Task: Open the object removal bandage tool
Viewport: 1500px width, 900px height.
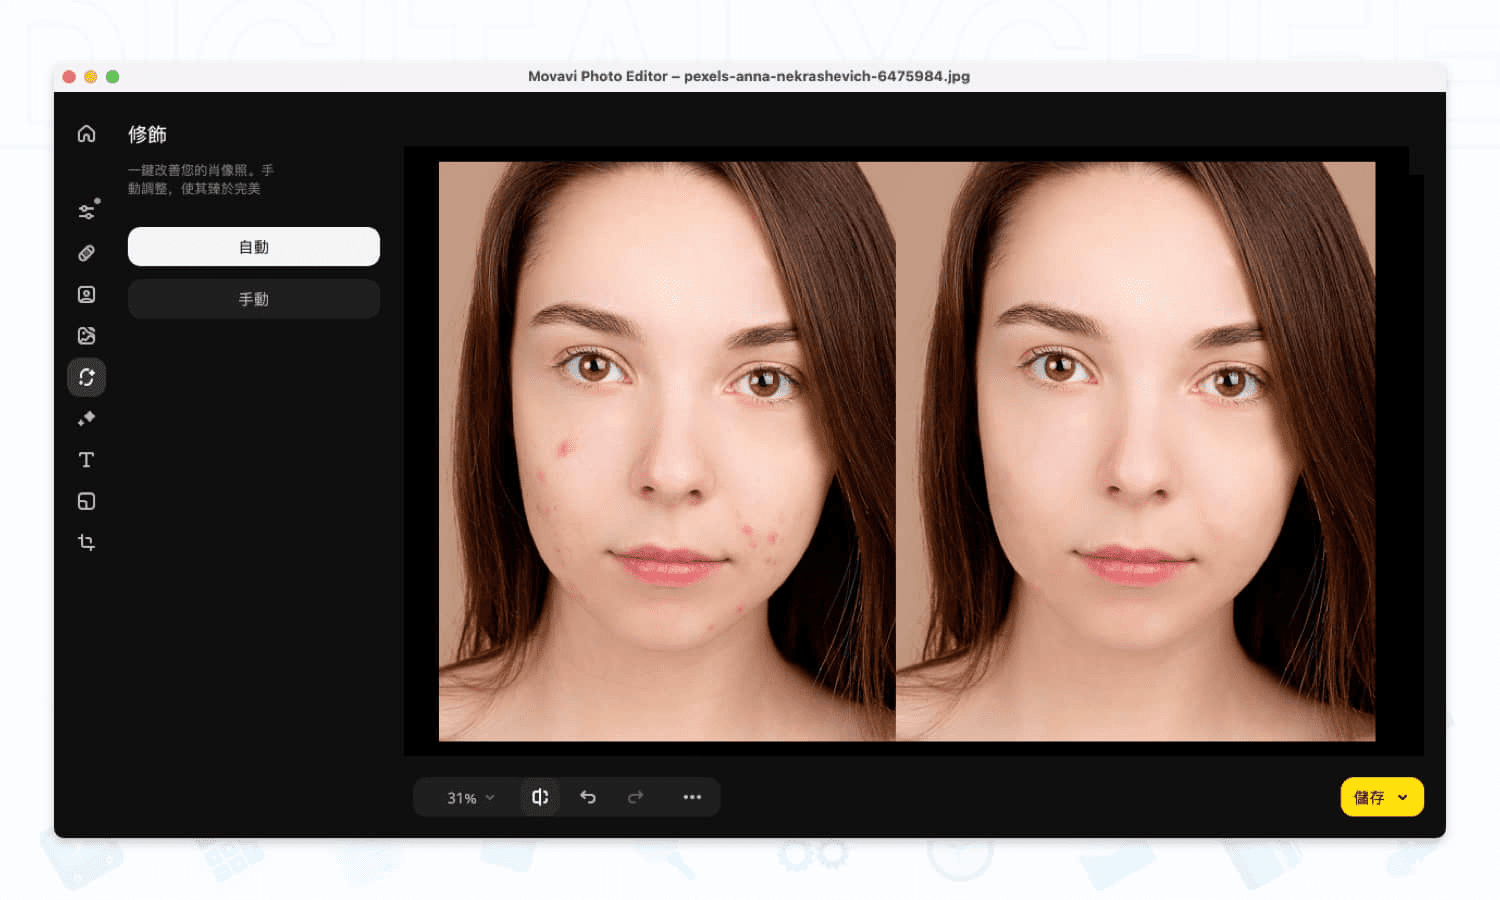Action: [x=86, y=252]
